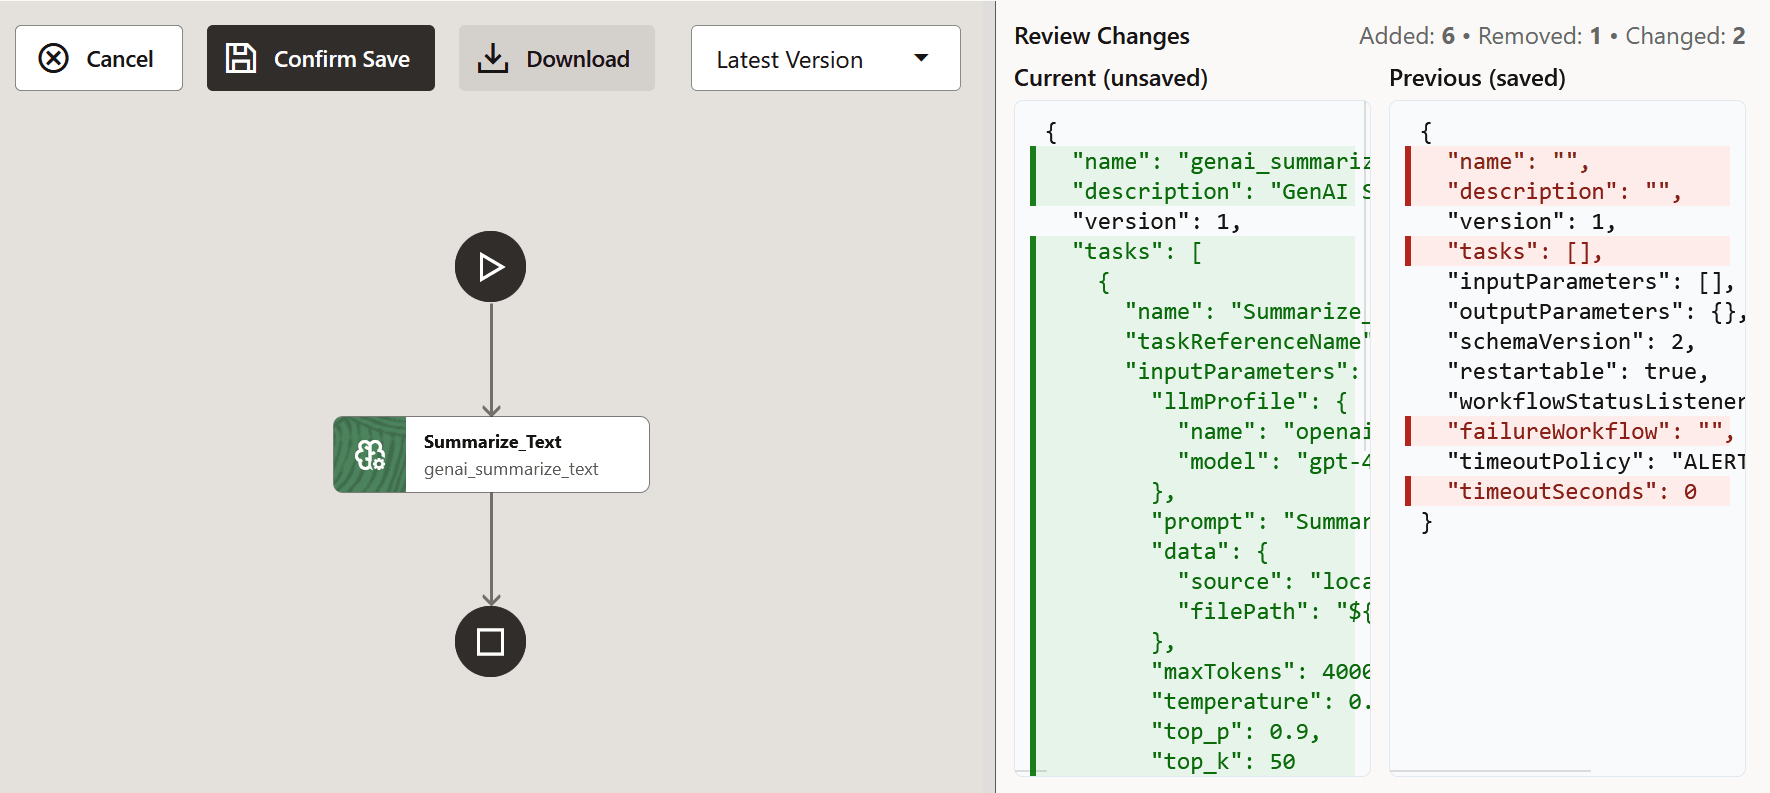The width and height of the screenshot is (1770, 793).
Task: Open the Latest Version dropdown
Action: coord(826,58)
